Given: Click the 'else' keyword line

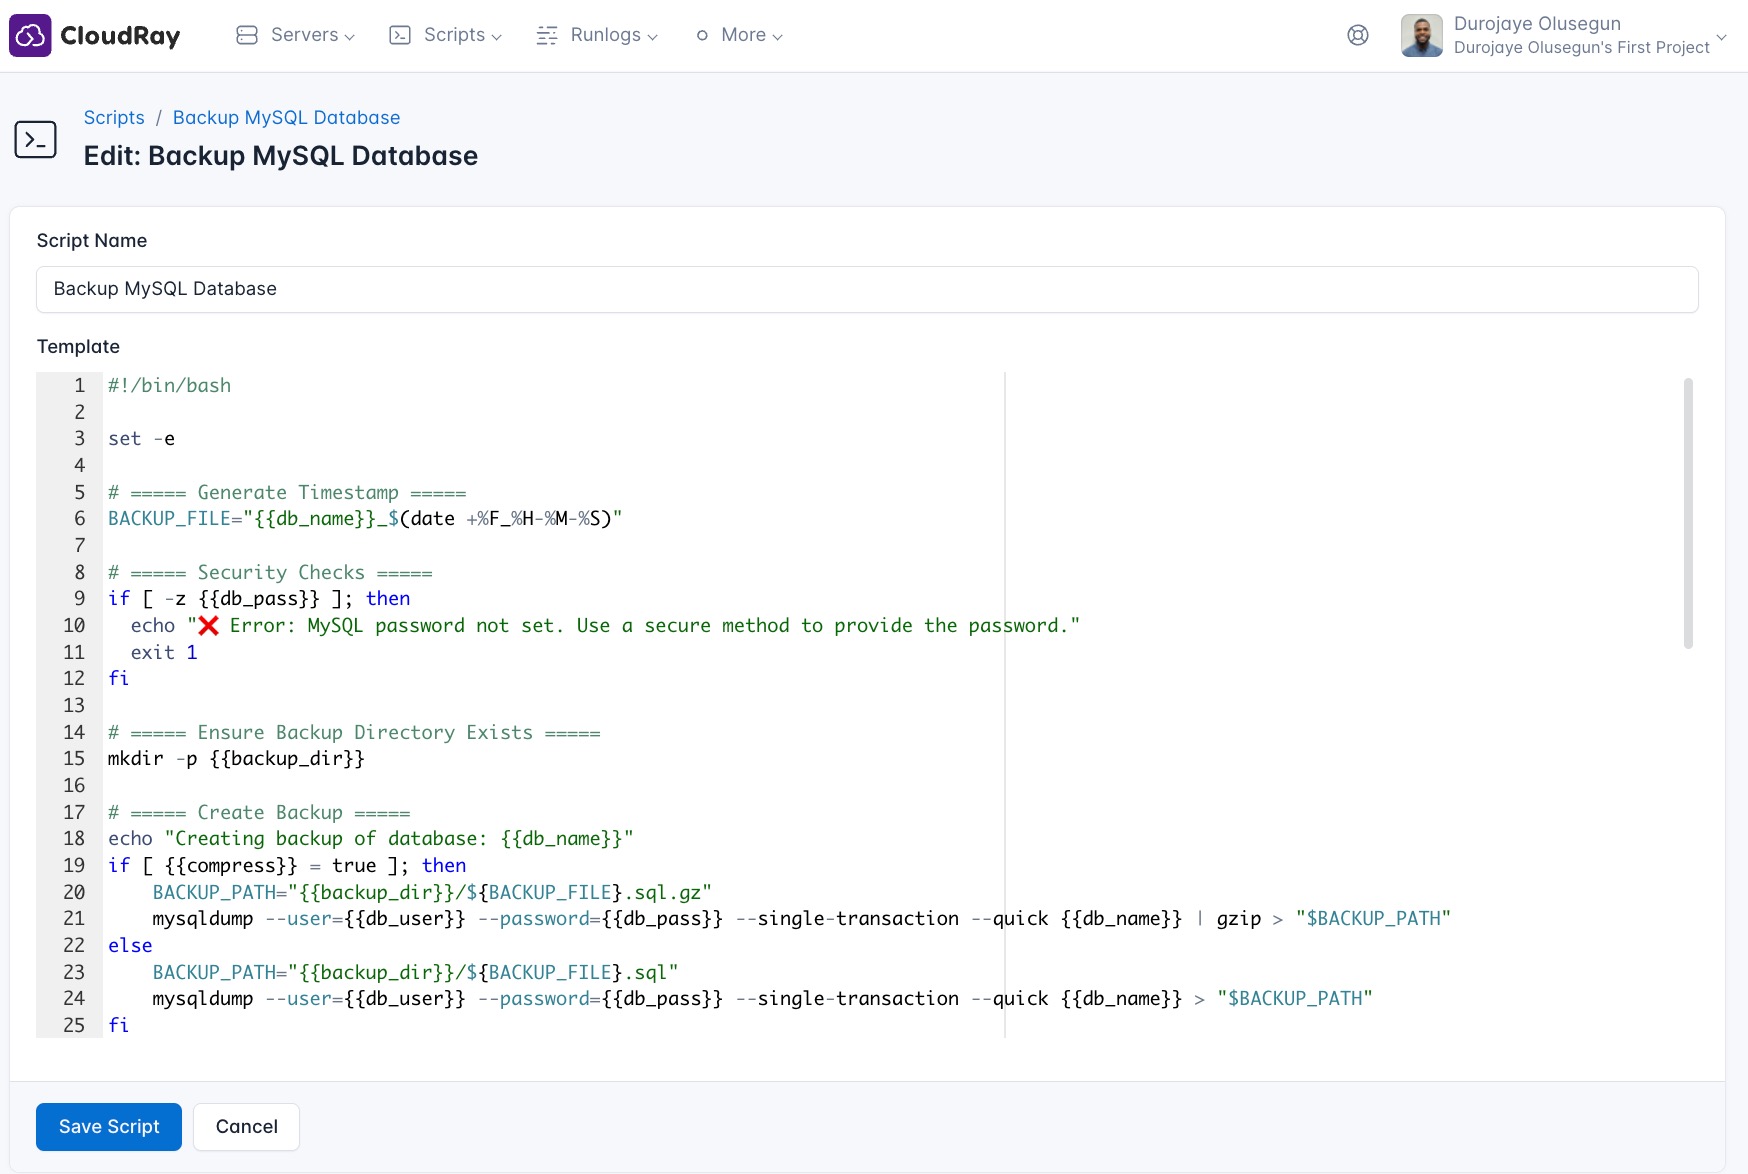Looking at the screenshot, I should point(130,945).
